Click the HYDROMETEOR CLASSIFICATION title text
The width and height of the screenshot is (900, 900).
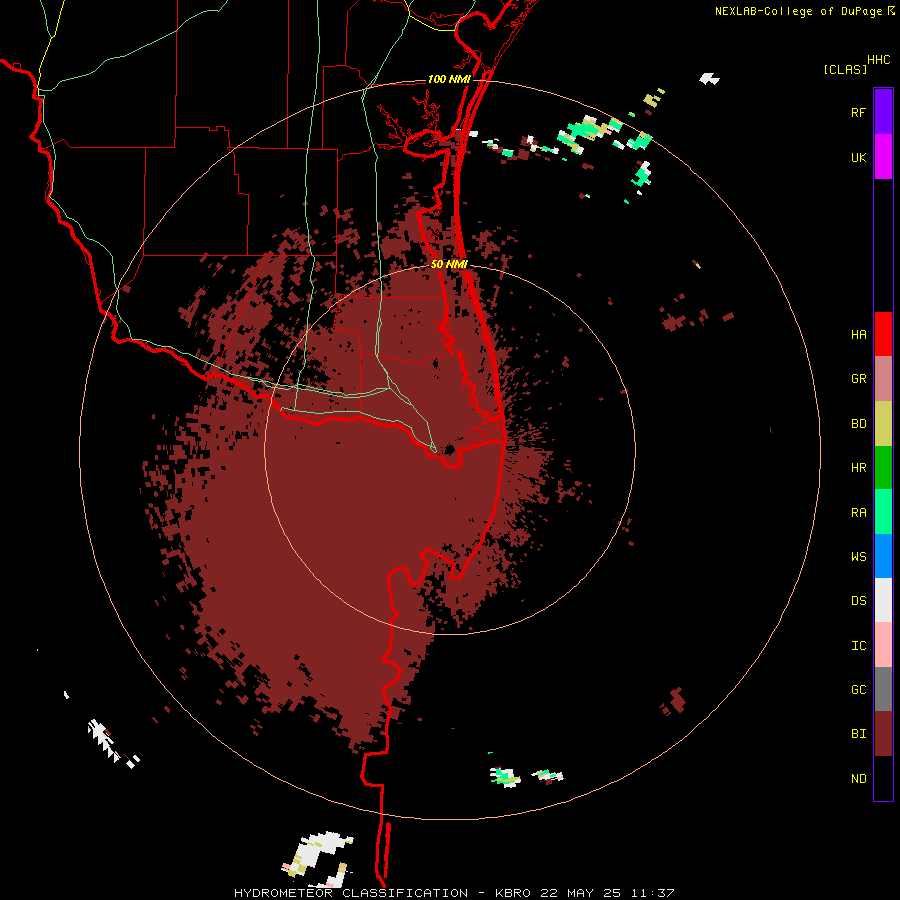[351, 893]
